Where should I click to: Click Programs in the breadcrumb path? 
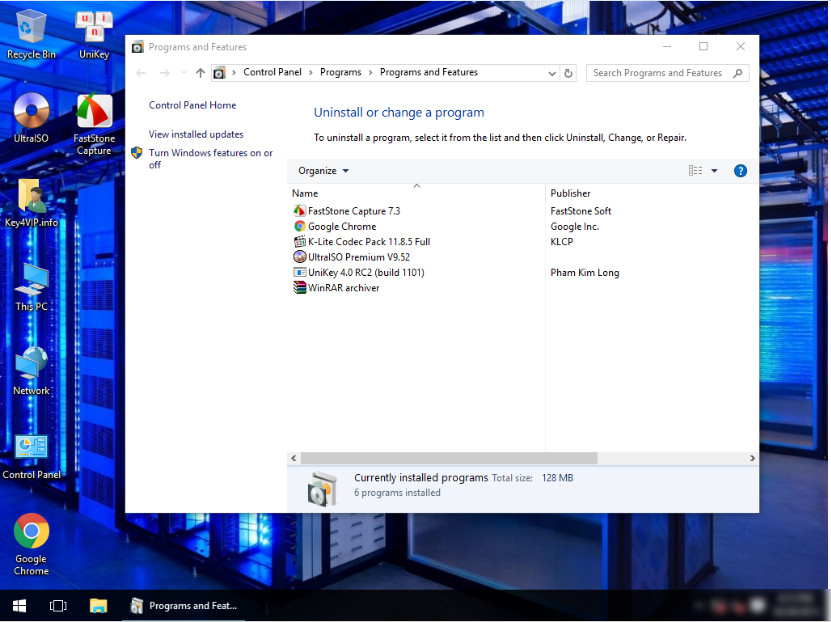(341, 73)
